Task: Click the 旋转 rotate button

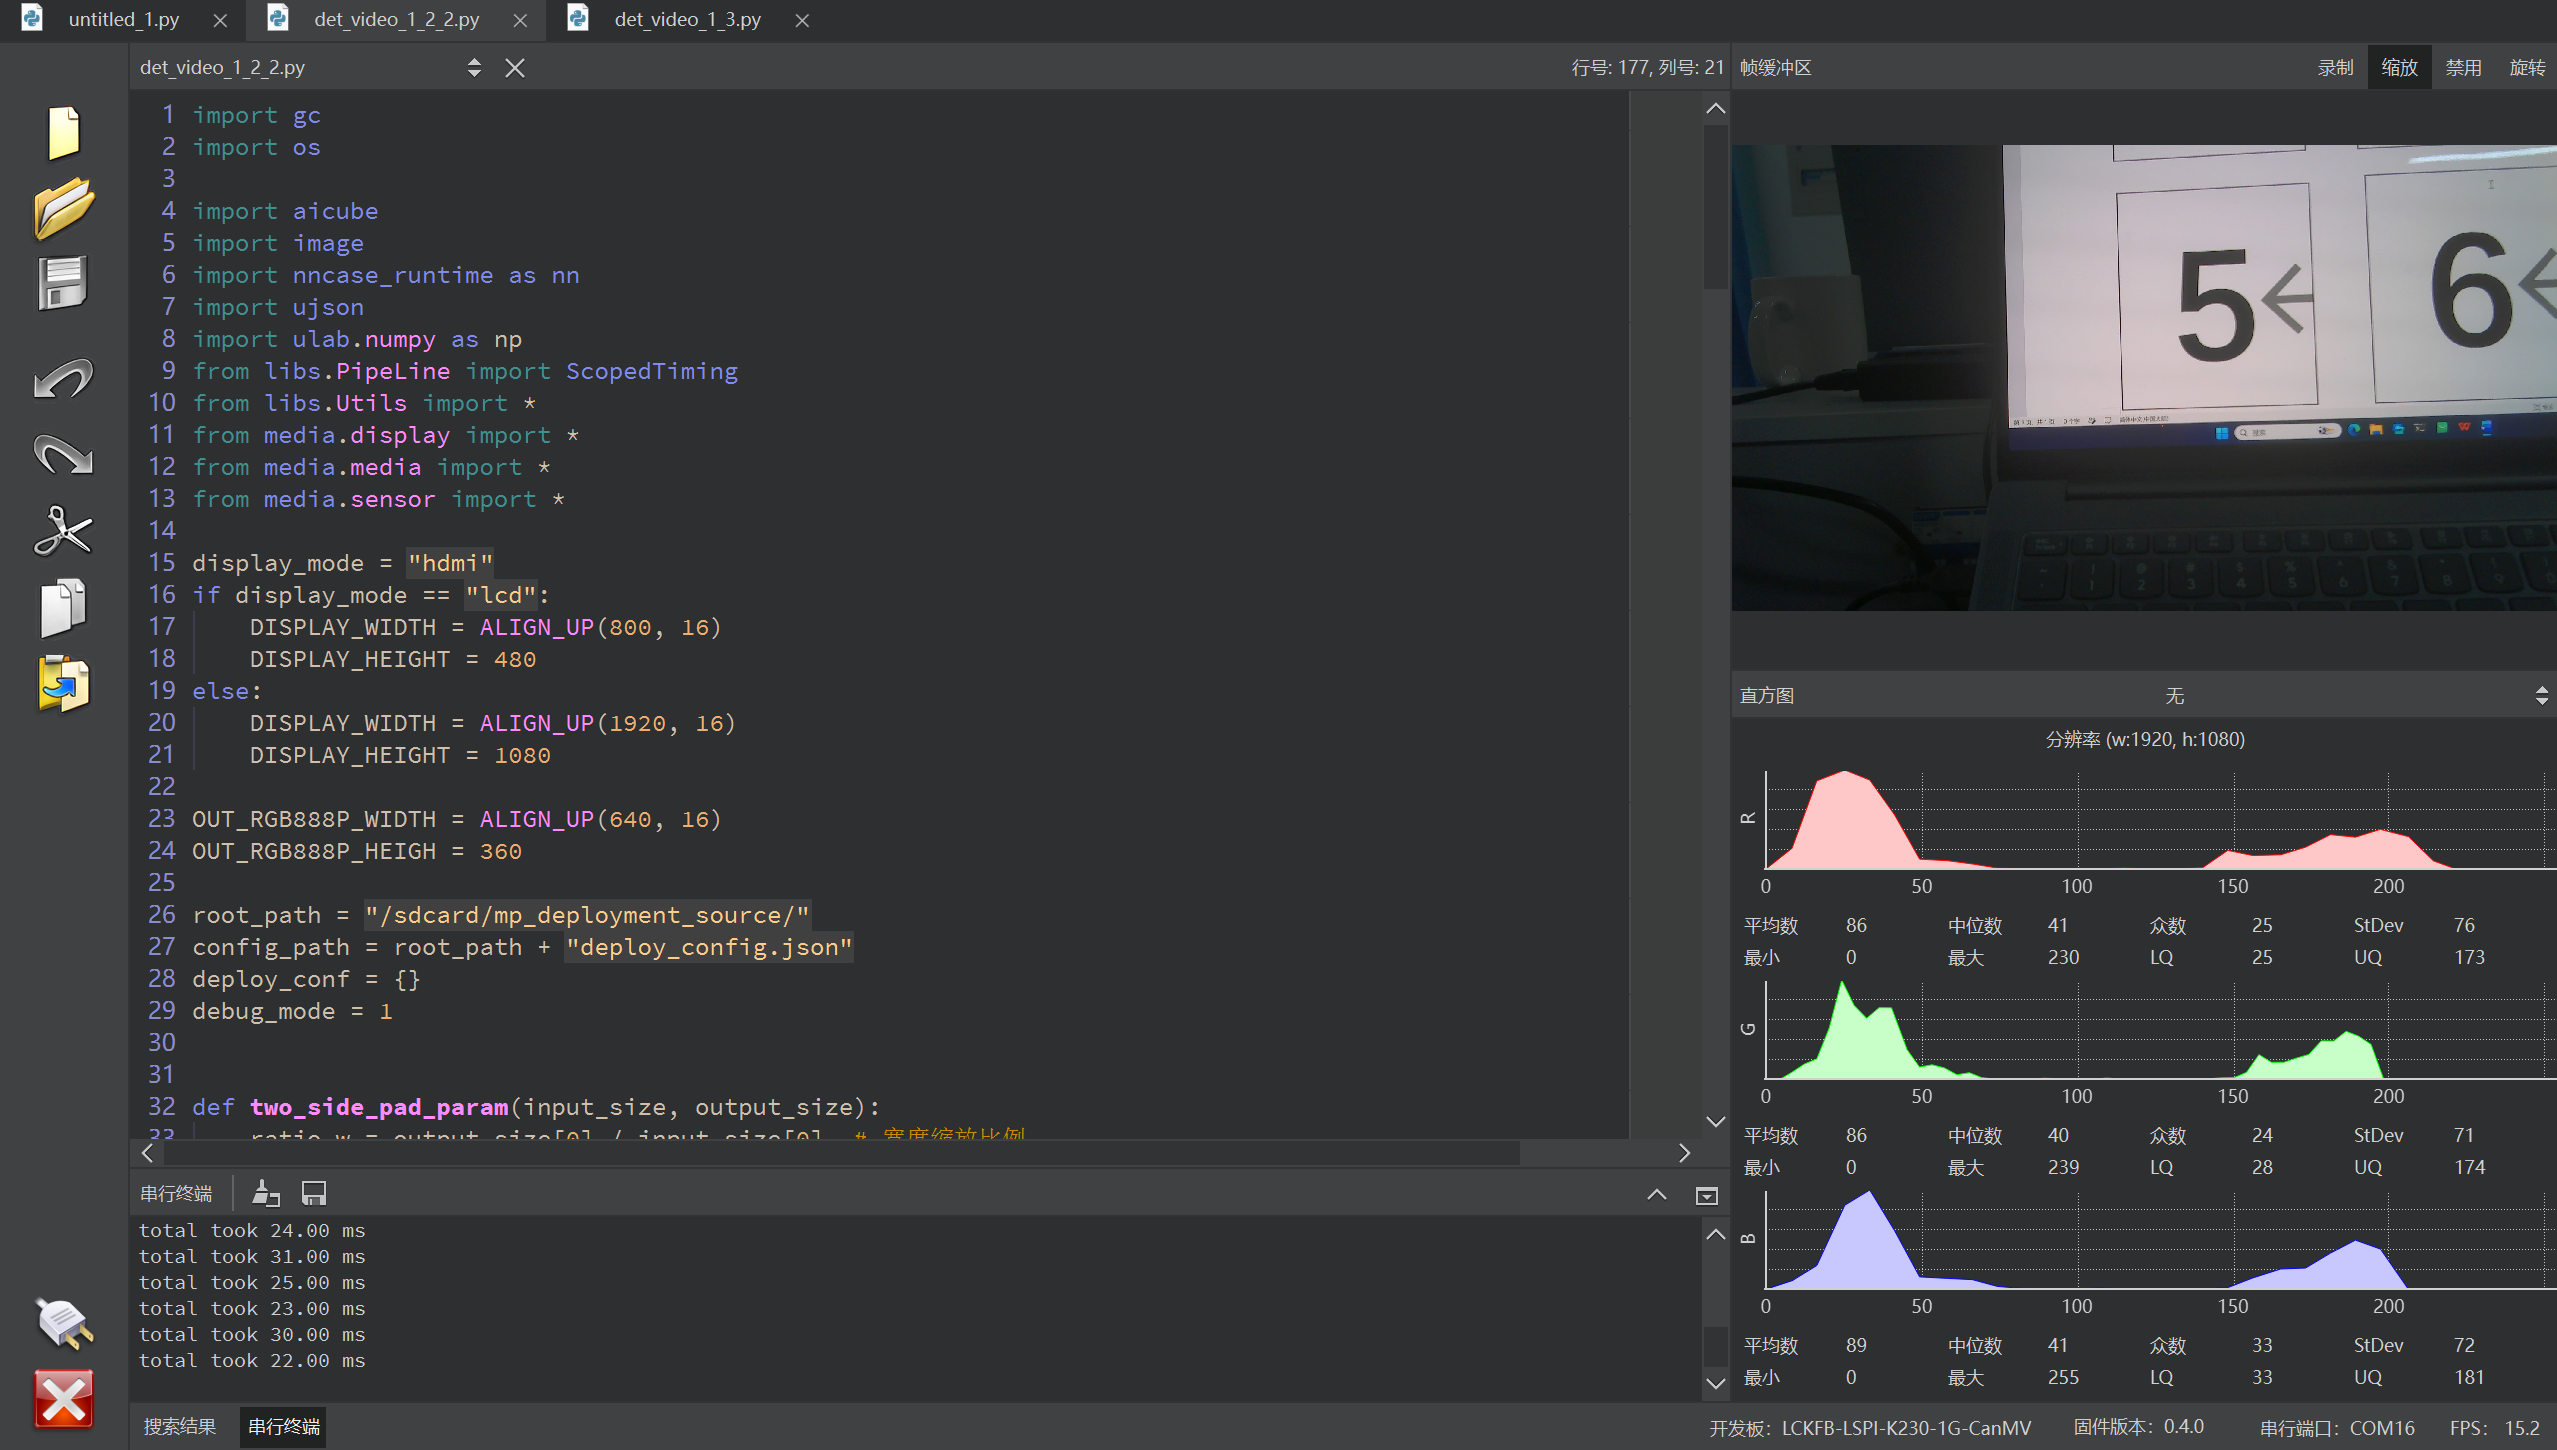Action: (x=2527, y=68)
